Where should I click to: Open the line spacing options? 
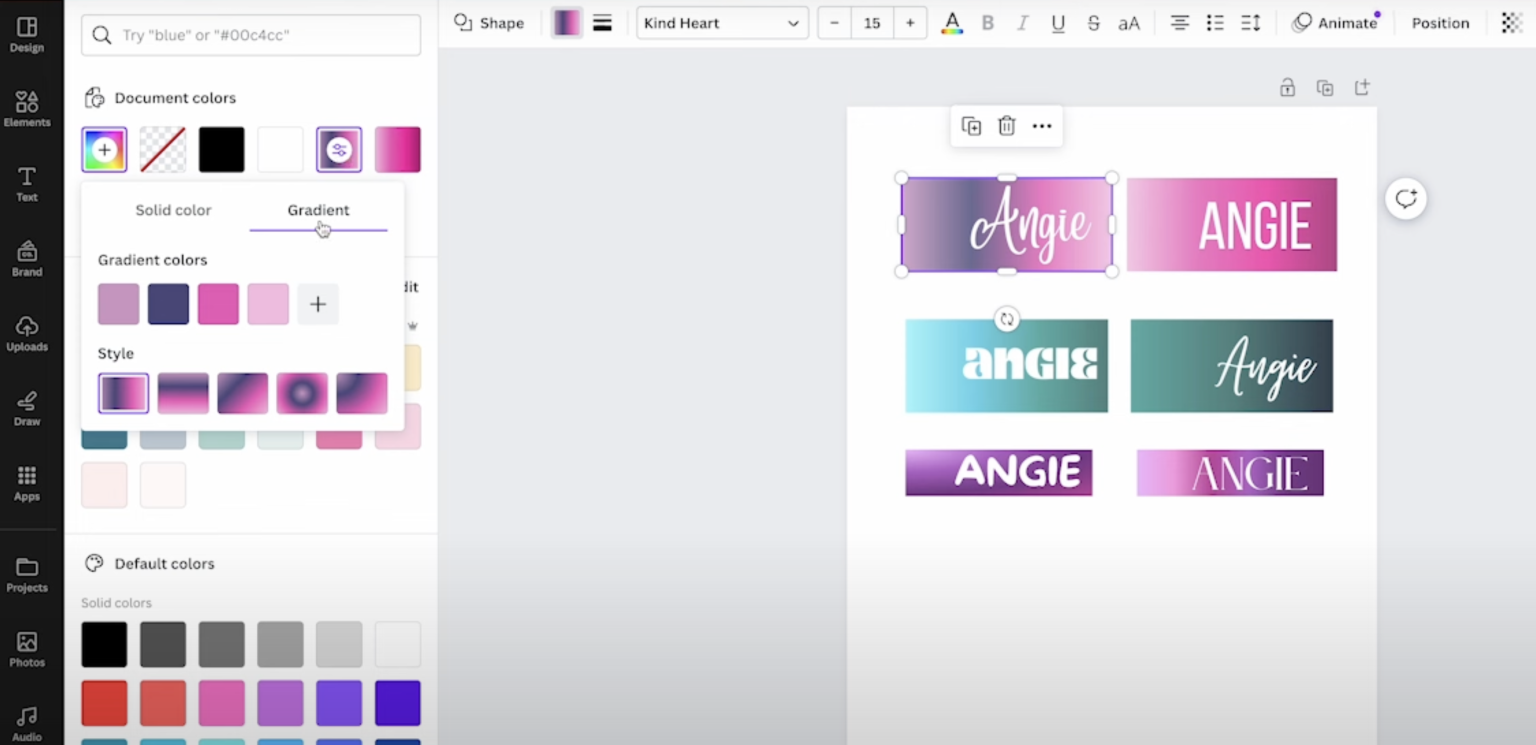[x=1250, y=23]
